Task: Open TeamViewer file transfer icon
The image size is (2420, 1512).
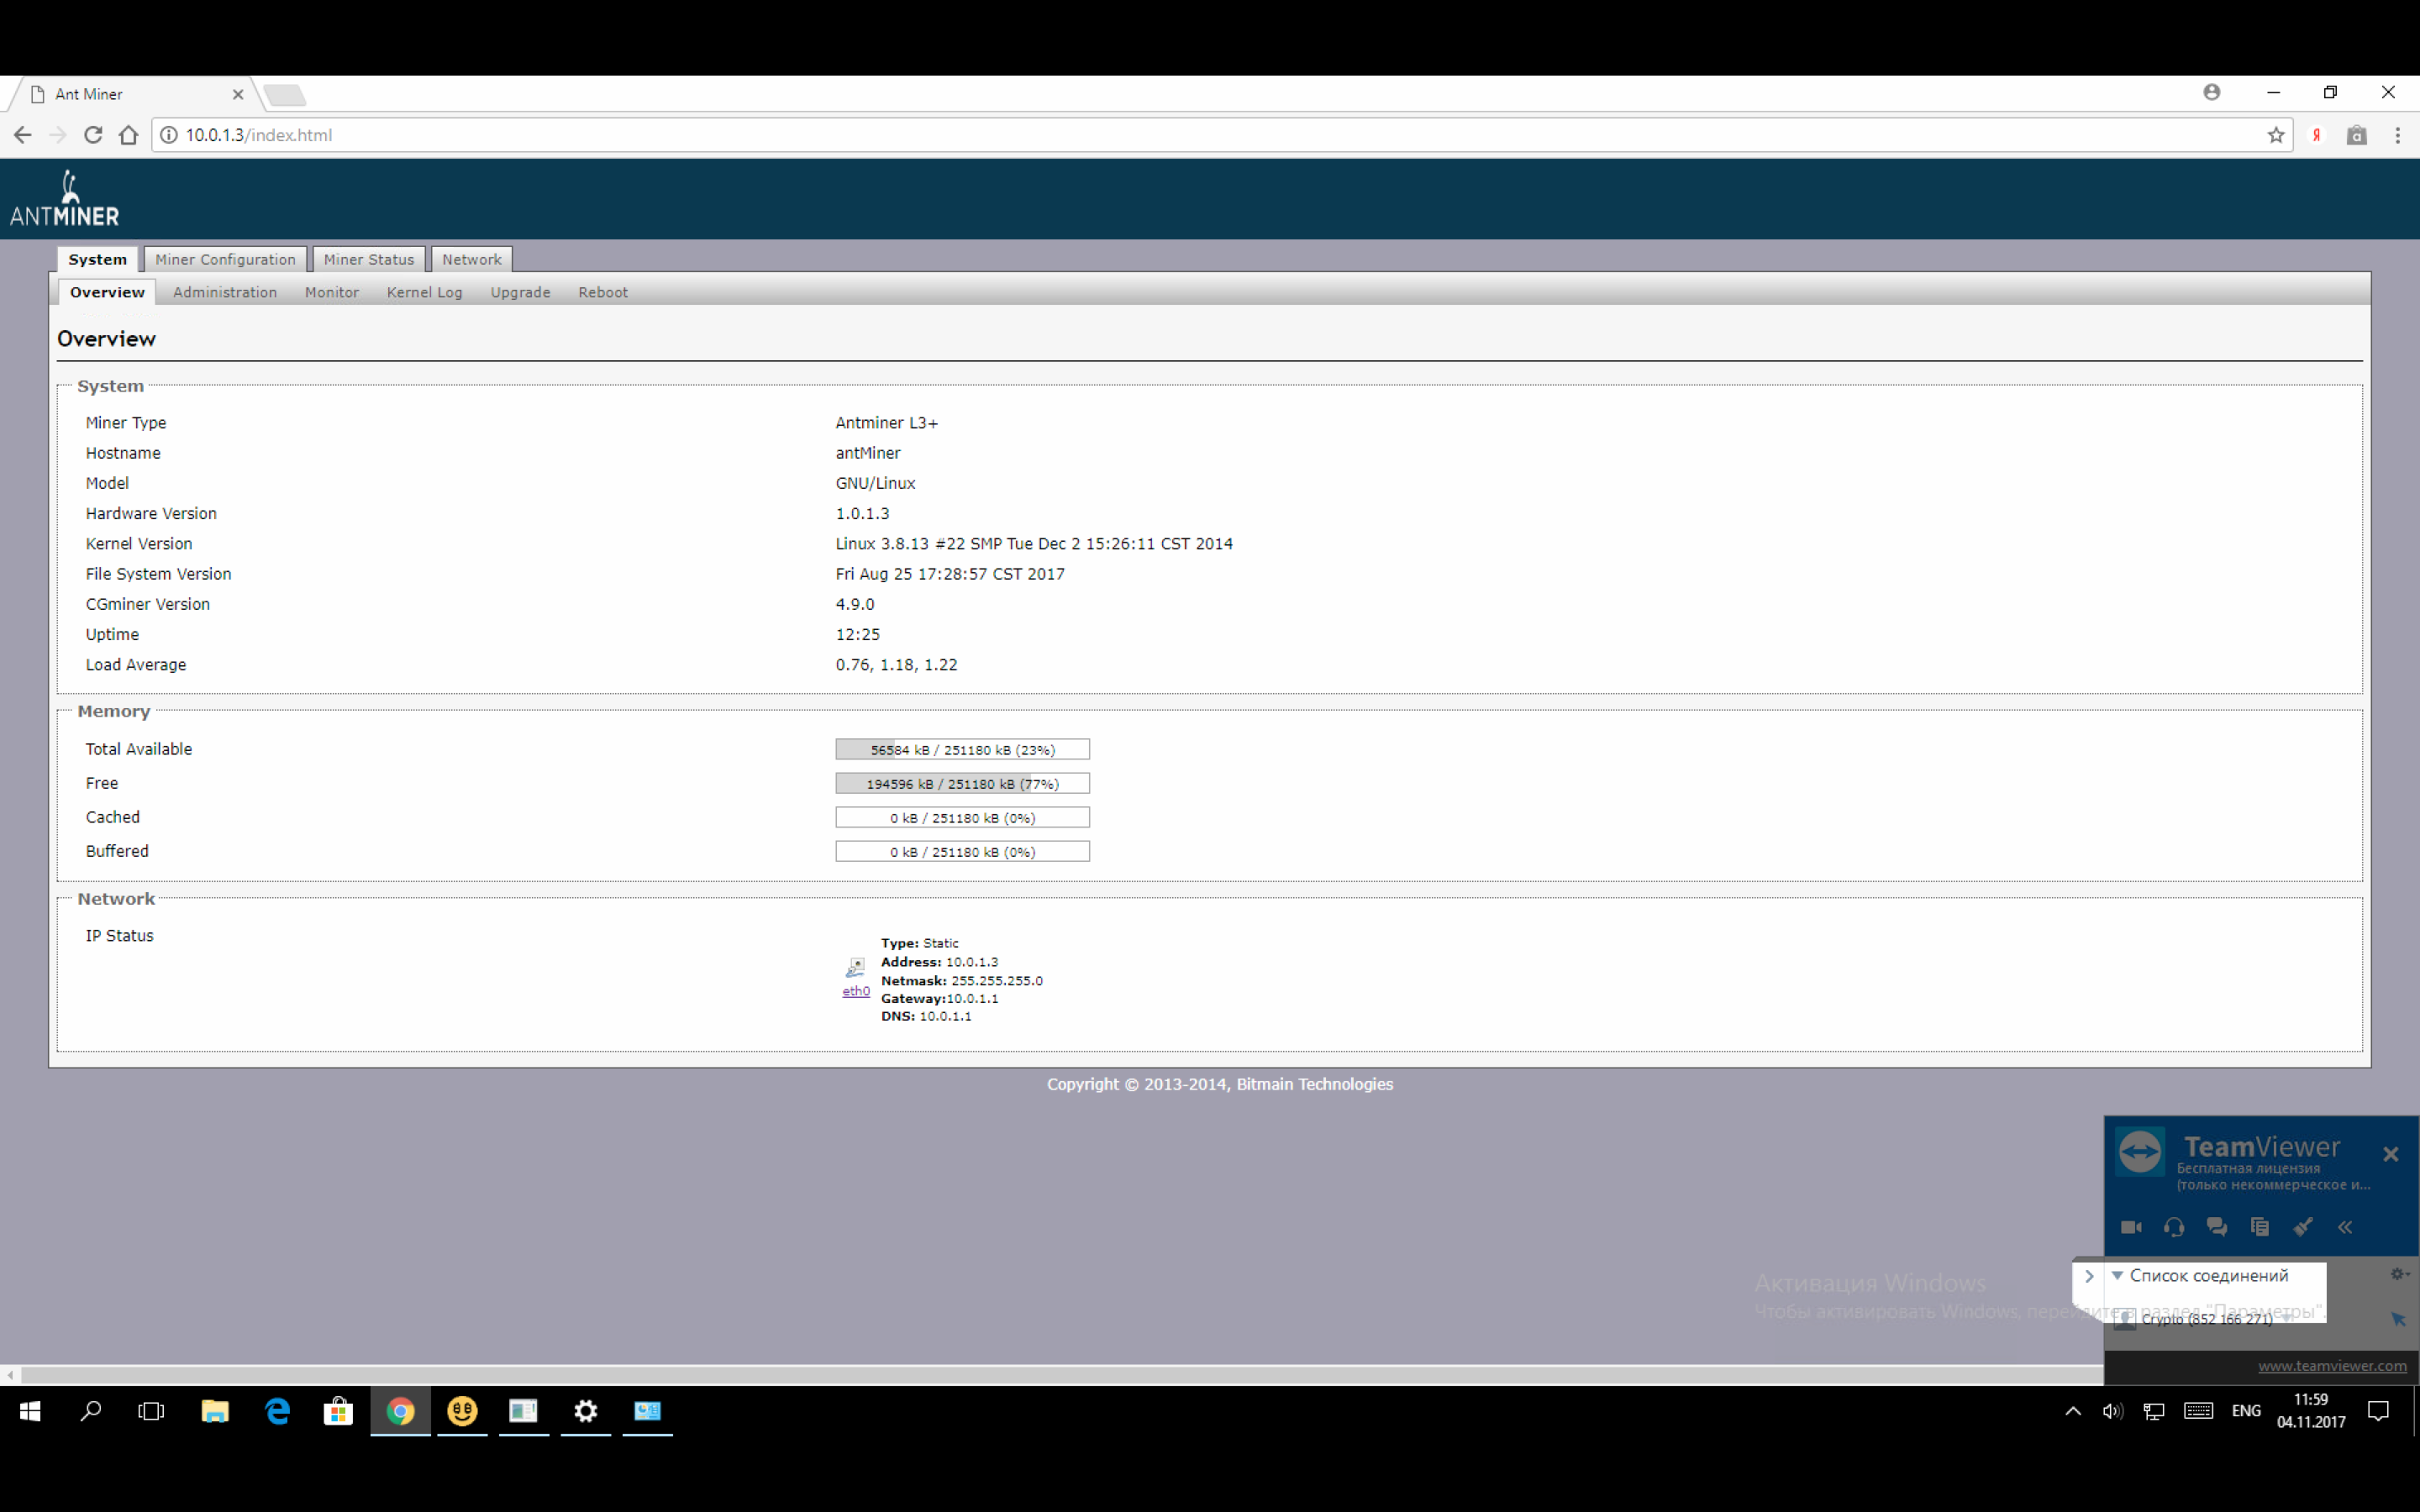Action: (x=2260, y=1227)
